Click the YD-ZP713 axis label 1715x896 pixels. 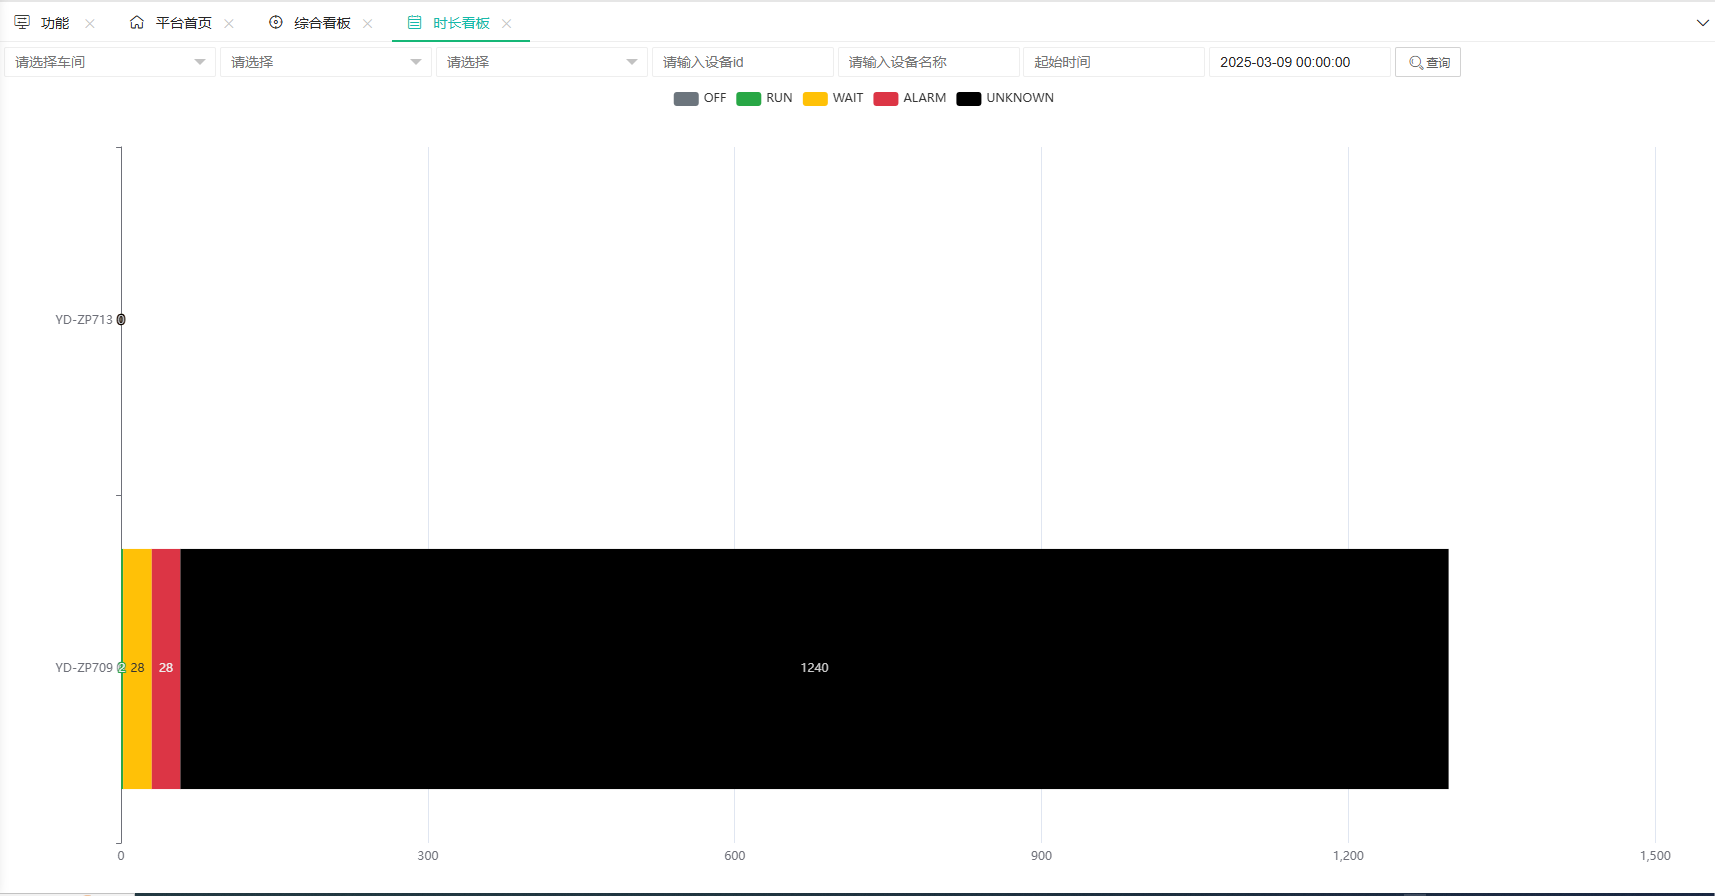84,320
